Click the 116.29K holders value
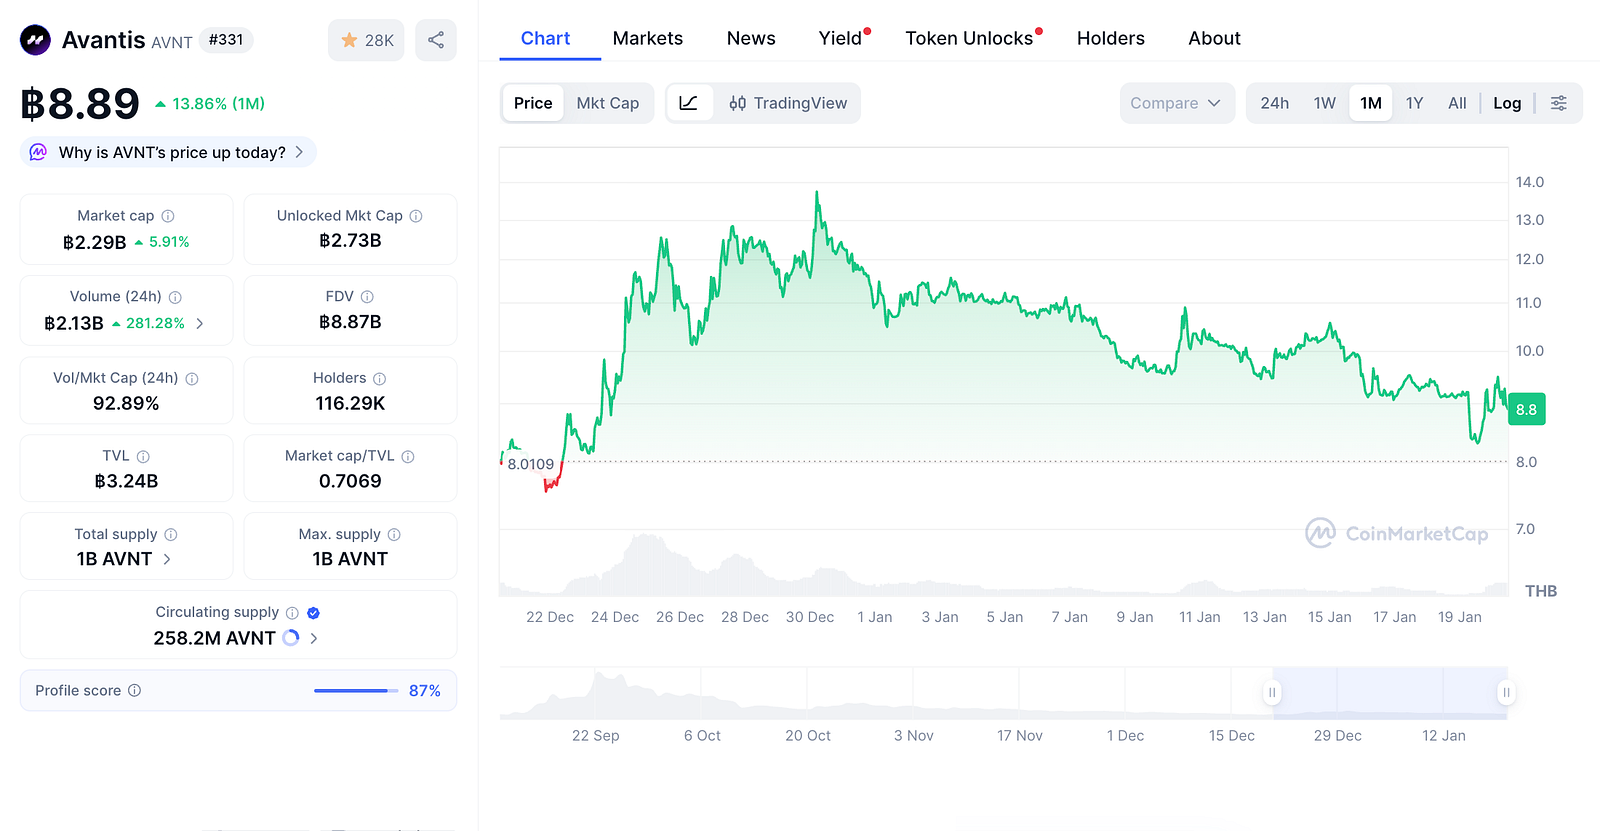Screen dimensions: 1600x831 pos(350,403)
